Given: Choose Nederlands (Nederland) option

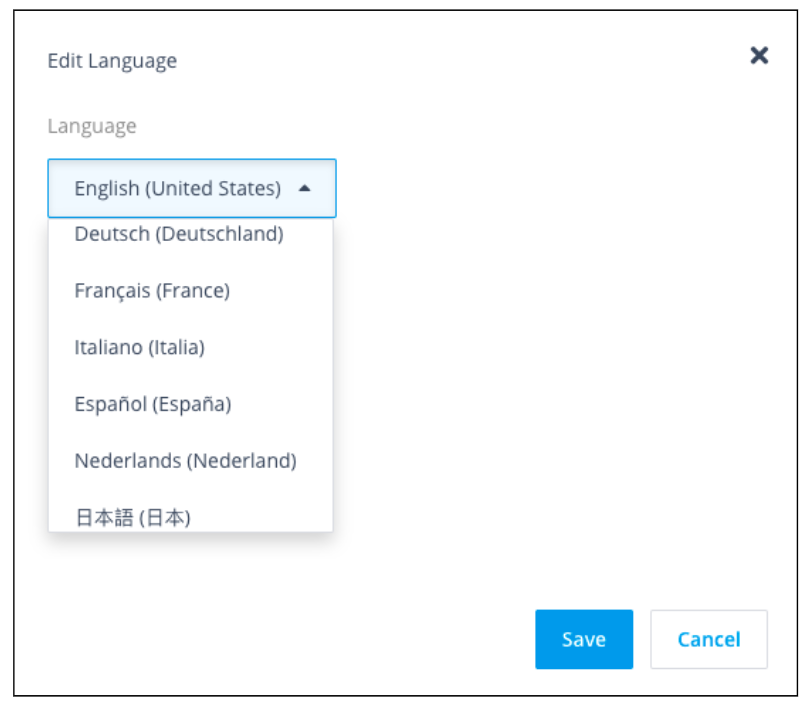Looking at the screenshot, I should [185, 461].
